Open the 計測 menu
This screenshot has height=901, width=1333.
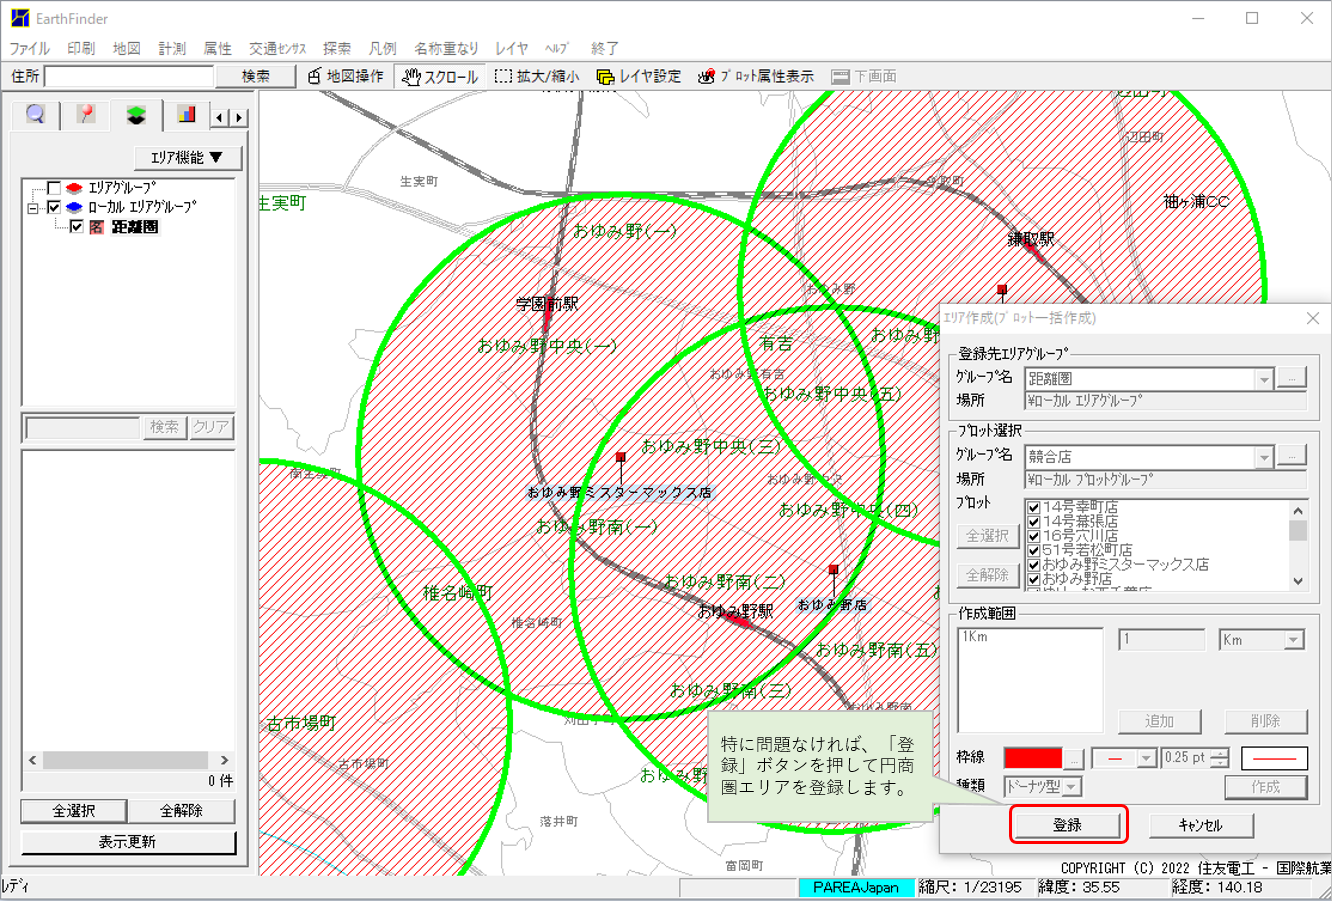tap(172, 48)
